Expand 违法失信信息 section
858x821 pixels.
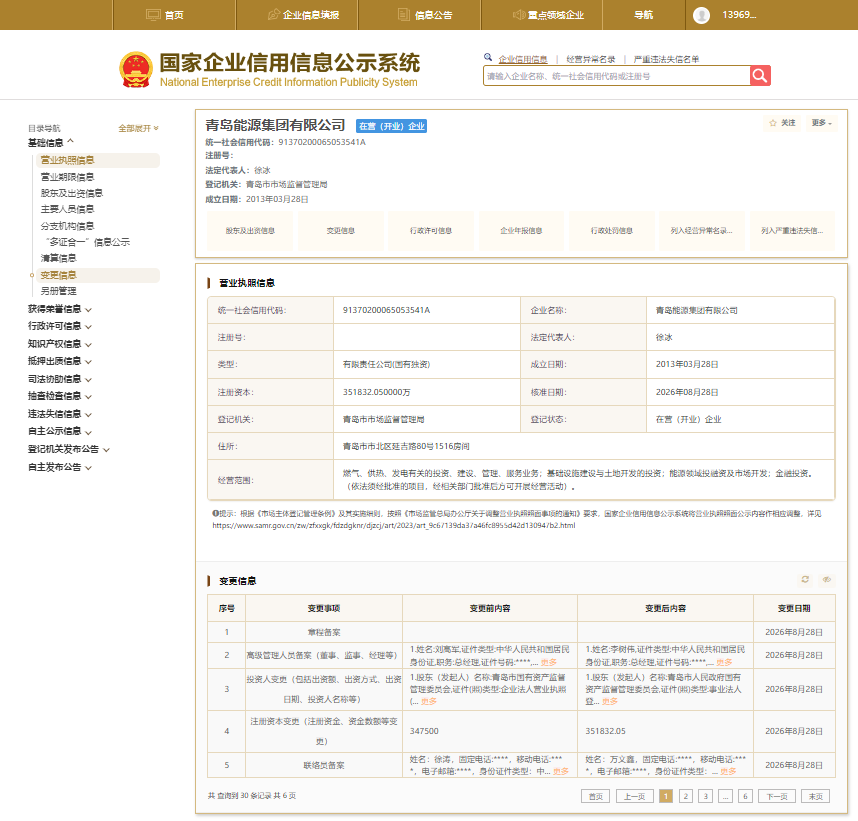point(60,414)
